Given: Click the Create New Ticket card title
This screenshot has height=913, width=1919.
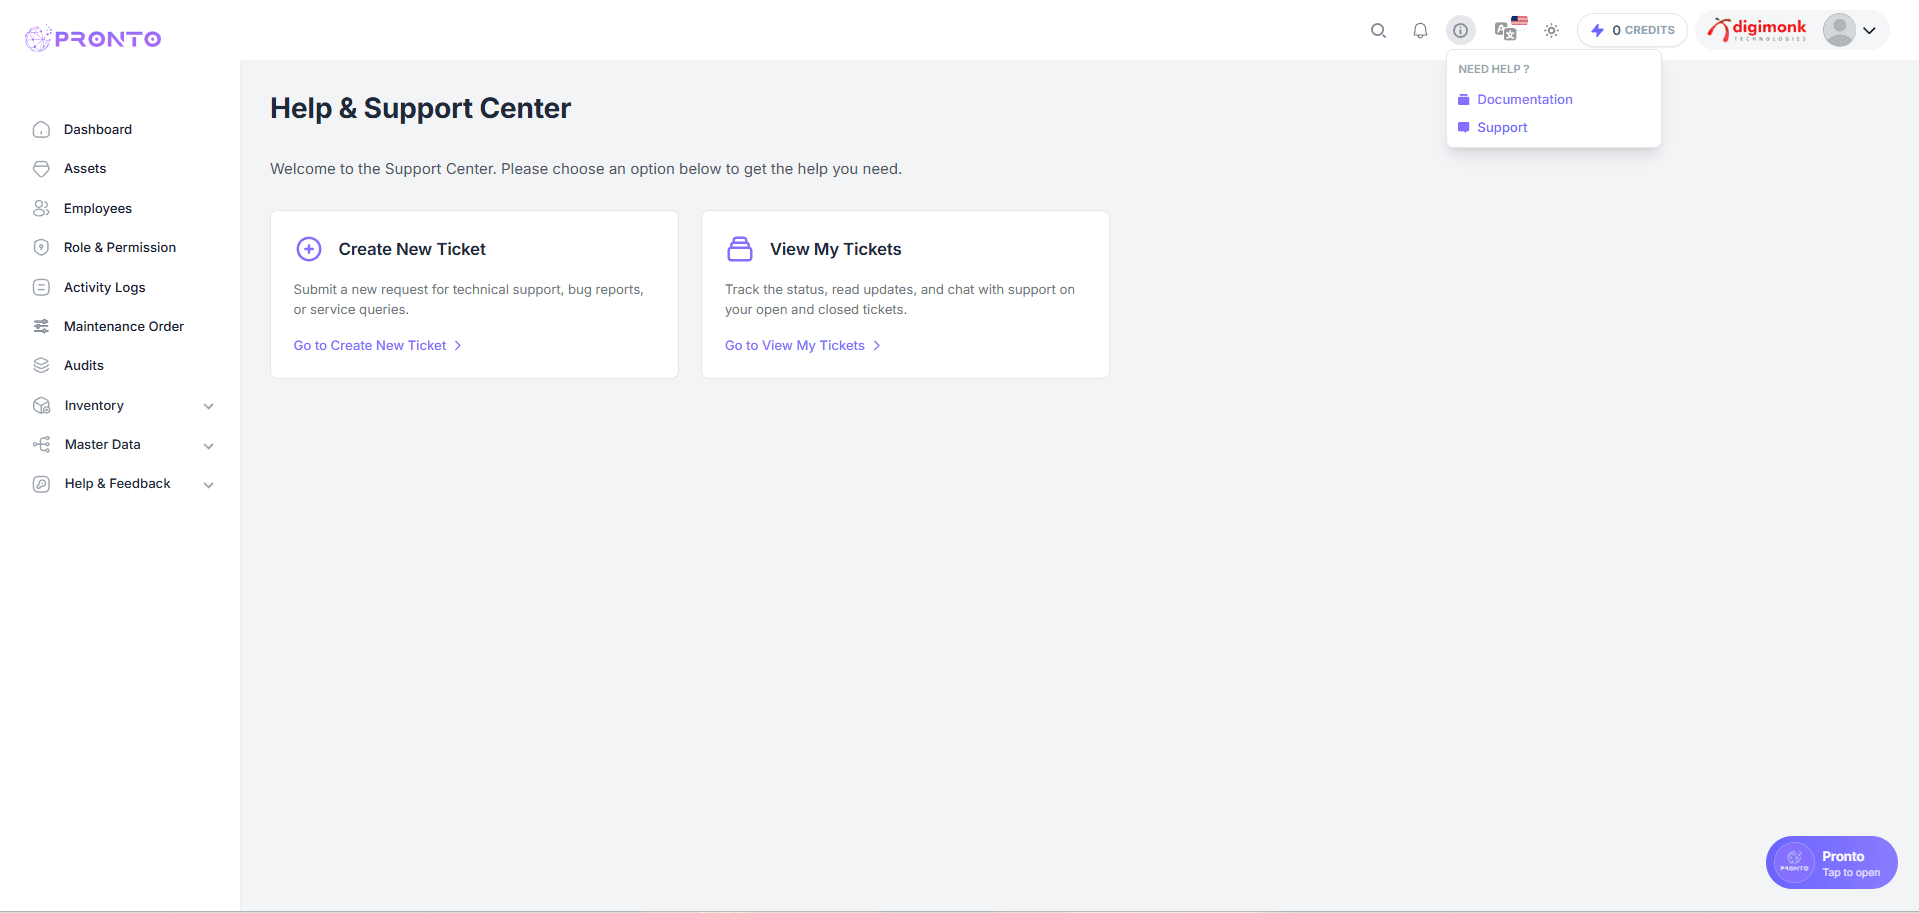Looking at the screenshot, I should (x=412, y=249).
